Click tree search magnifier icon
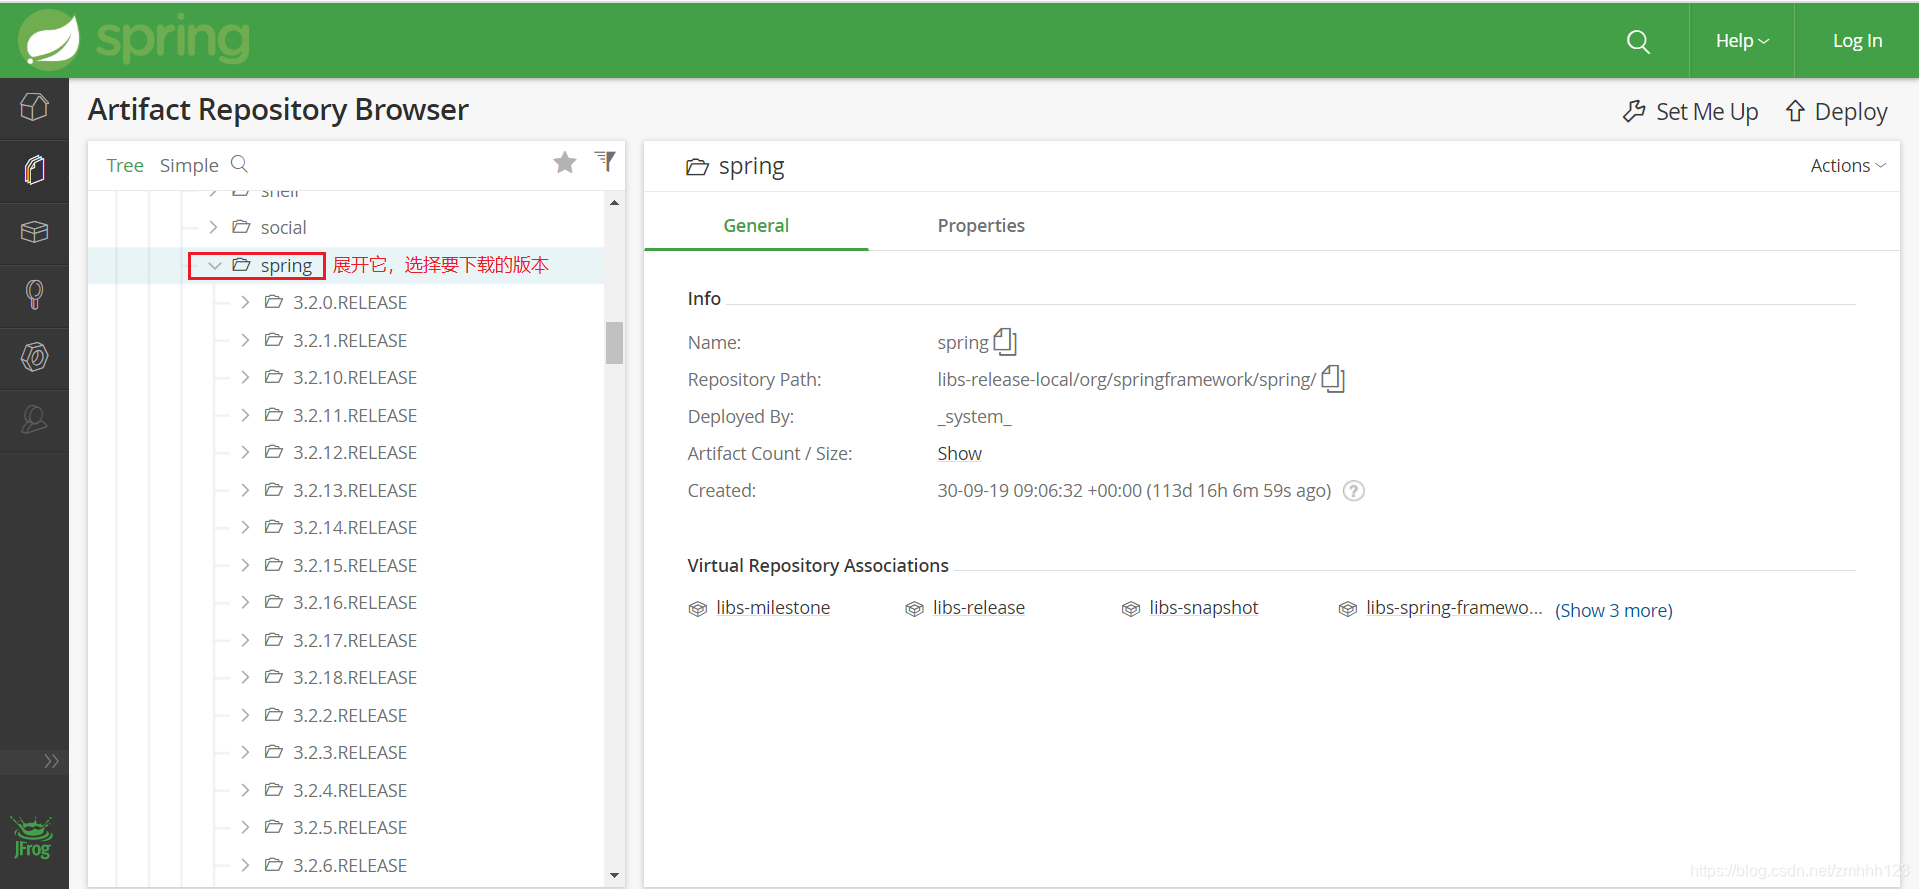The height and width of the screenshot is (889, 1919). [239, 163]
